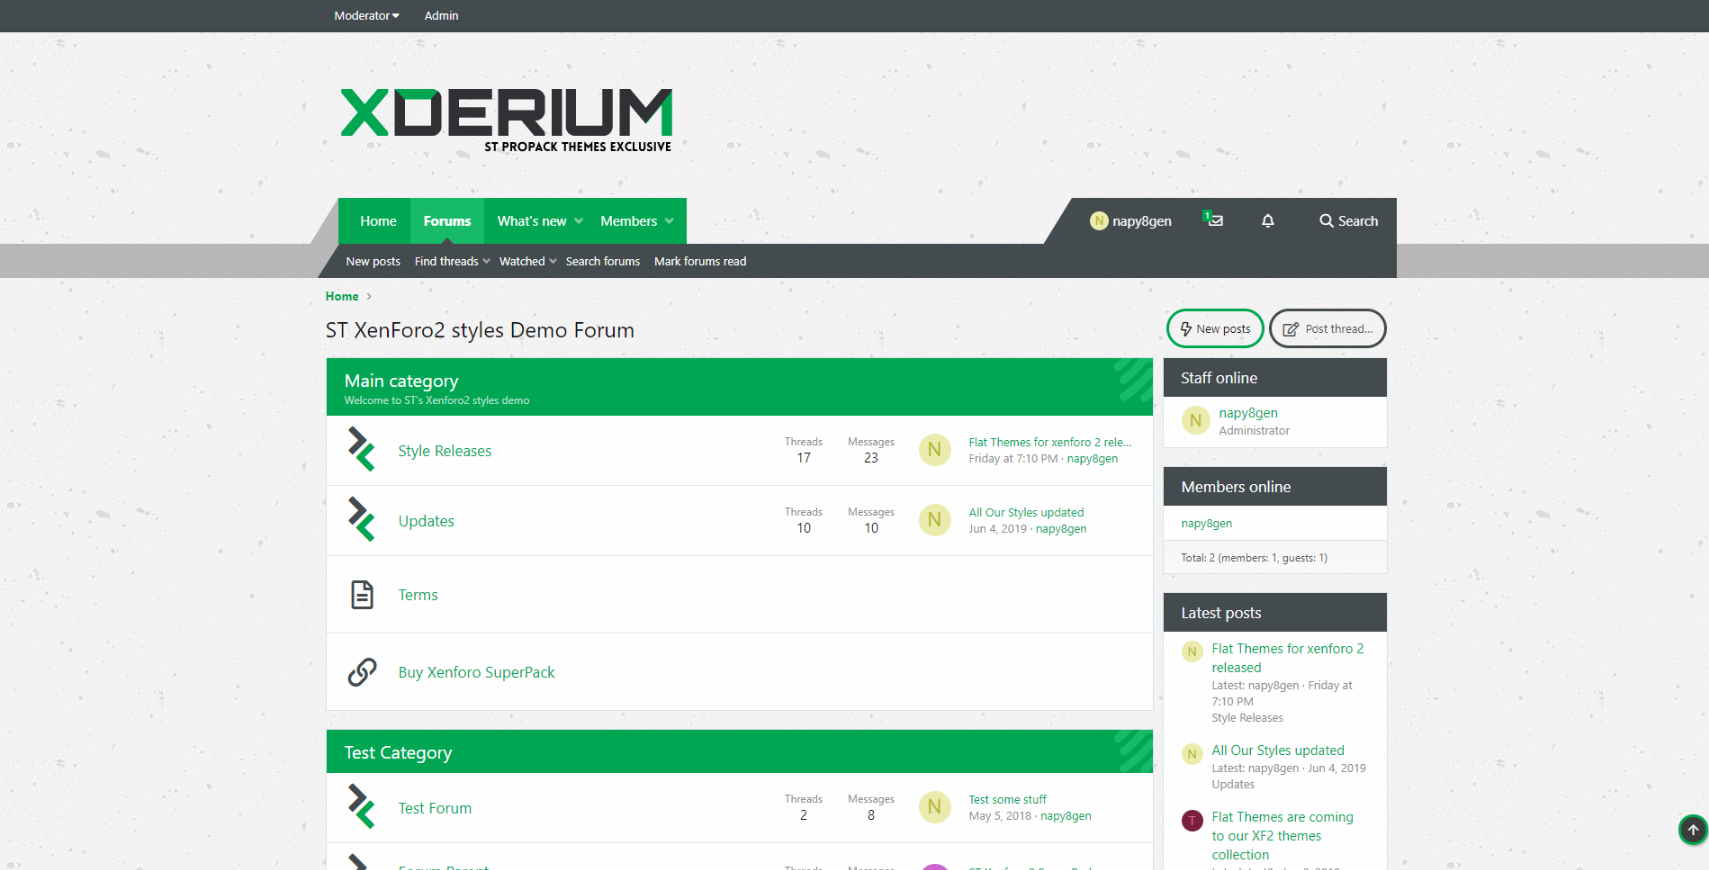Click the Search magnifier button

point(1348,221)
